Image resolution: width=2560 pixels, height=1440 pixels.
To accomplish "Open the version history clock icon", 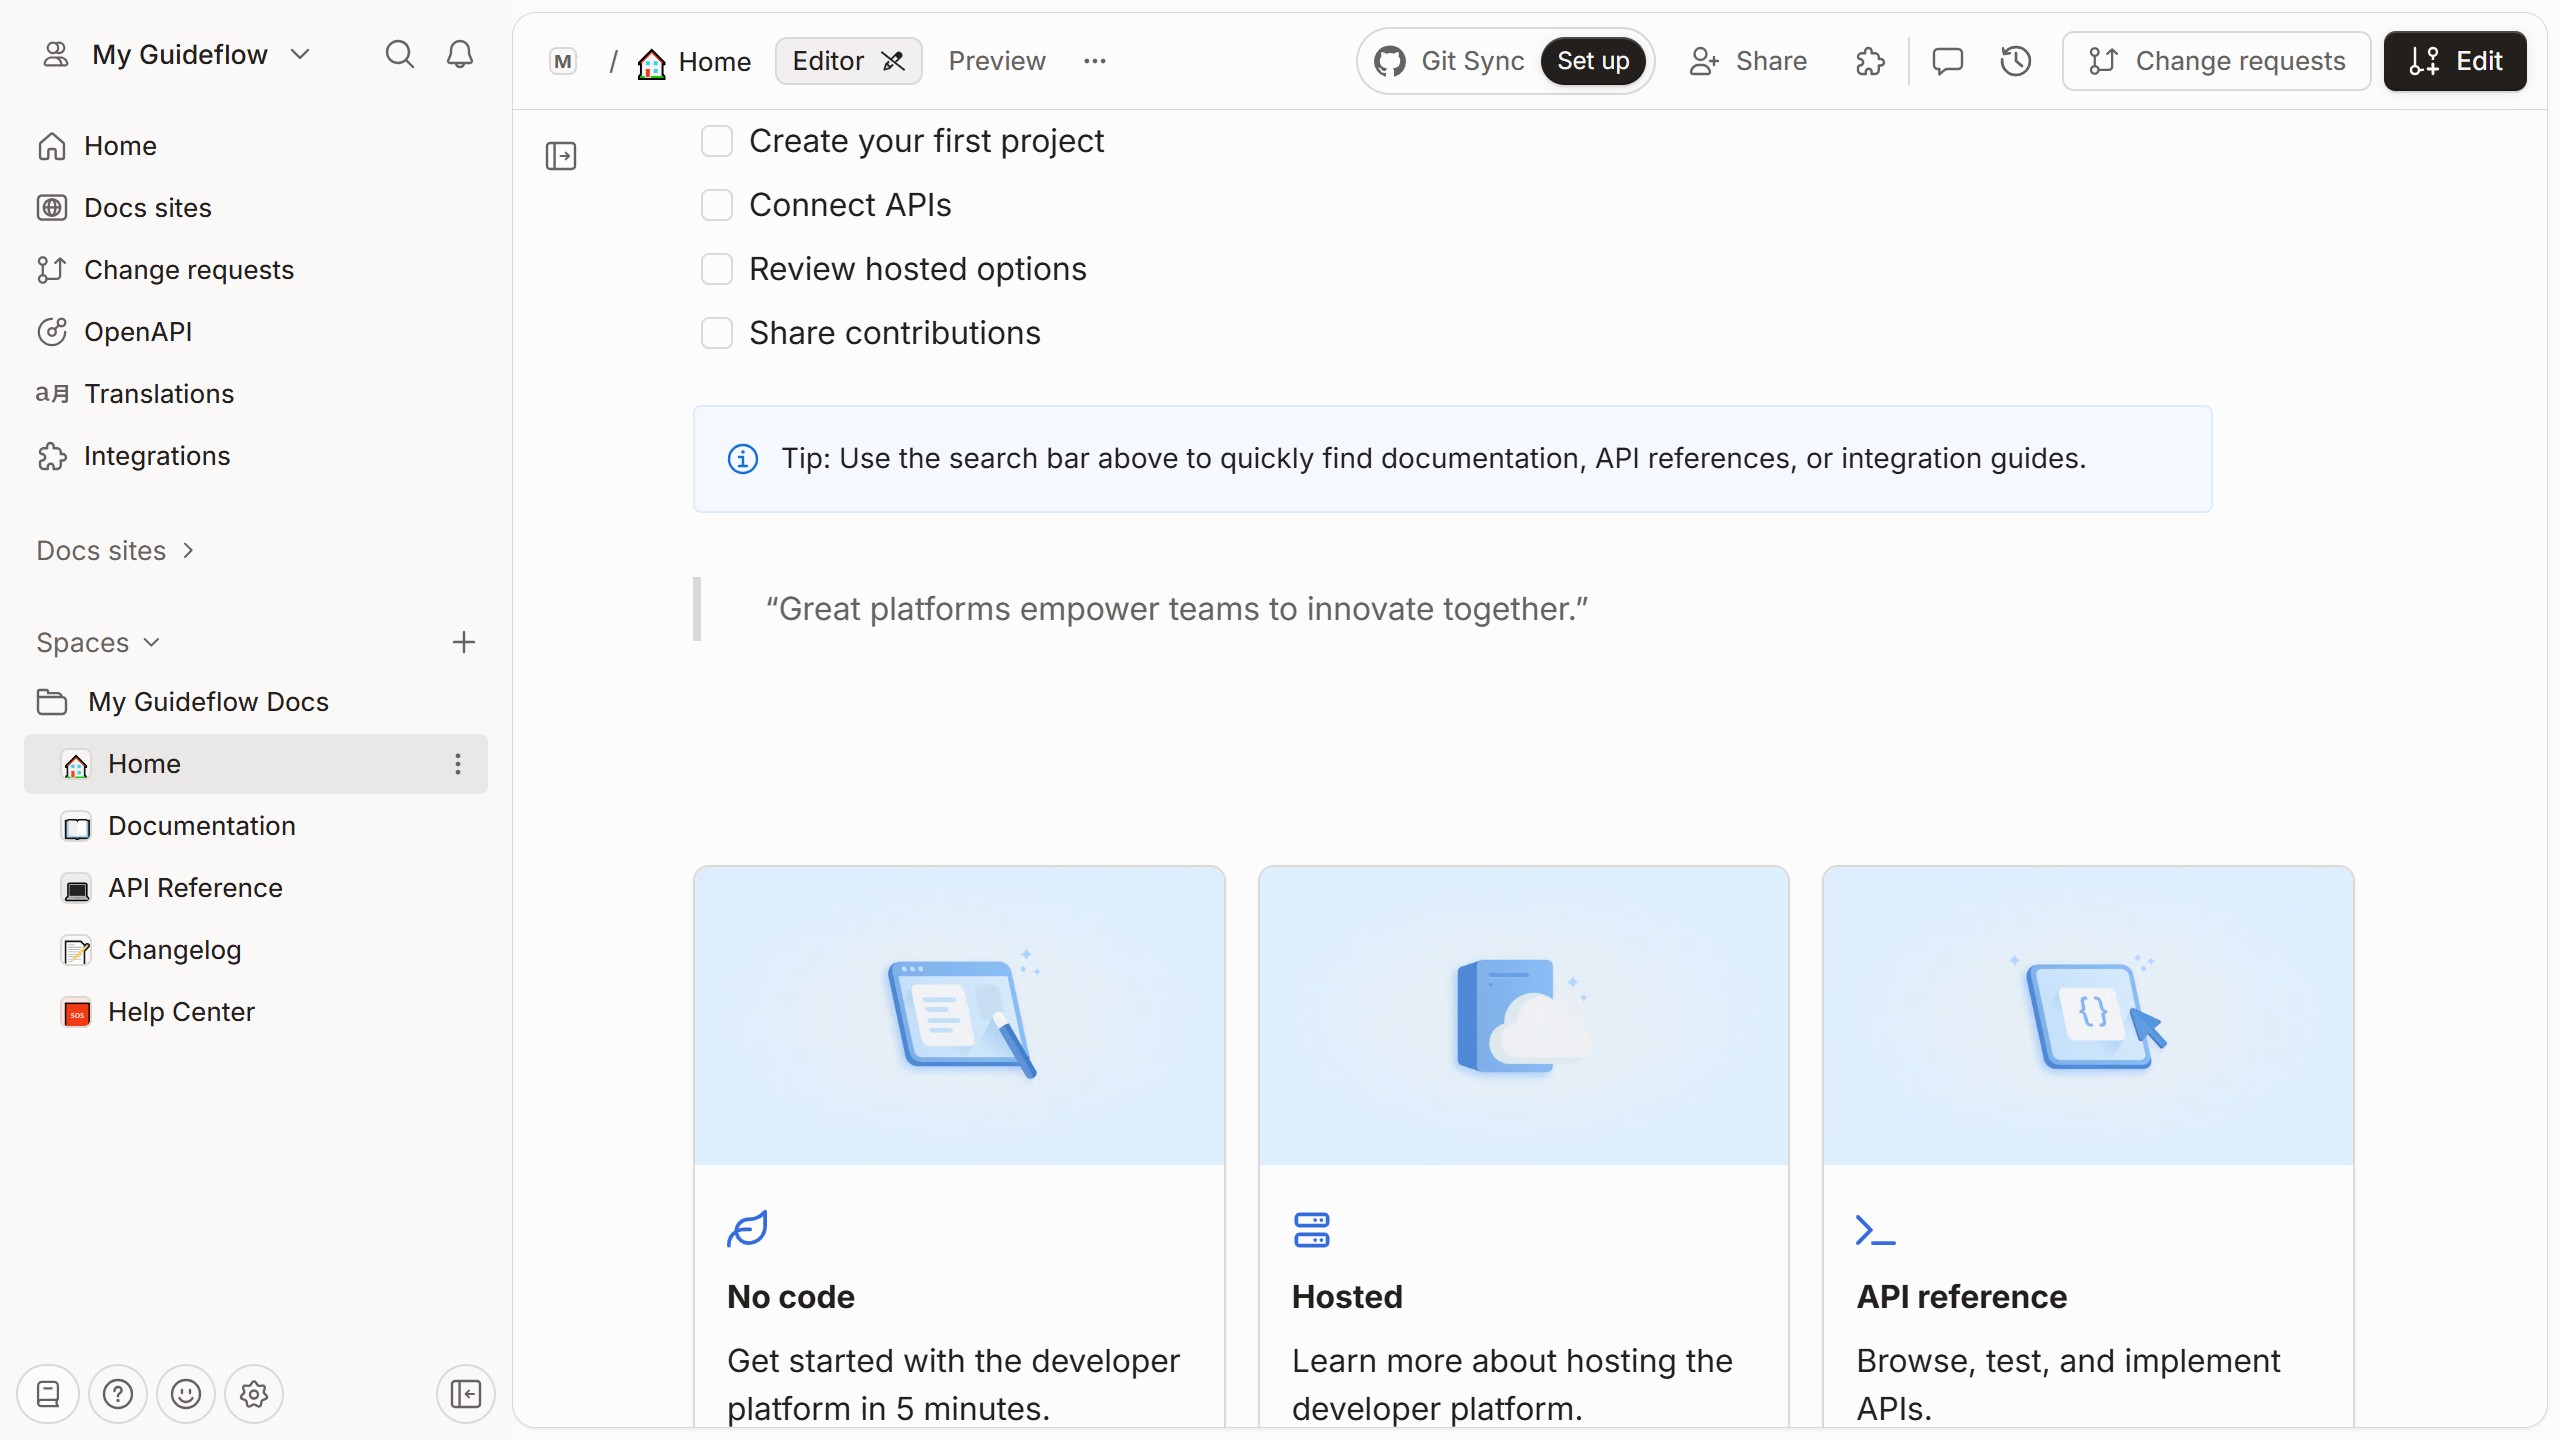I will point(2015,61).
